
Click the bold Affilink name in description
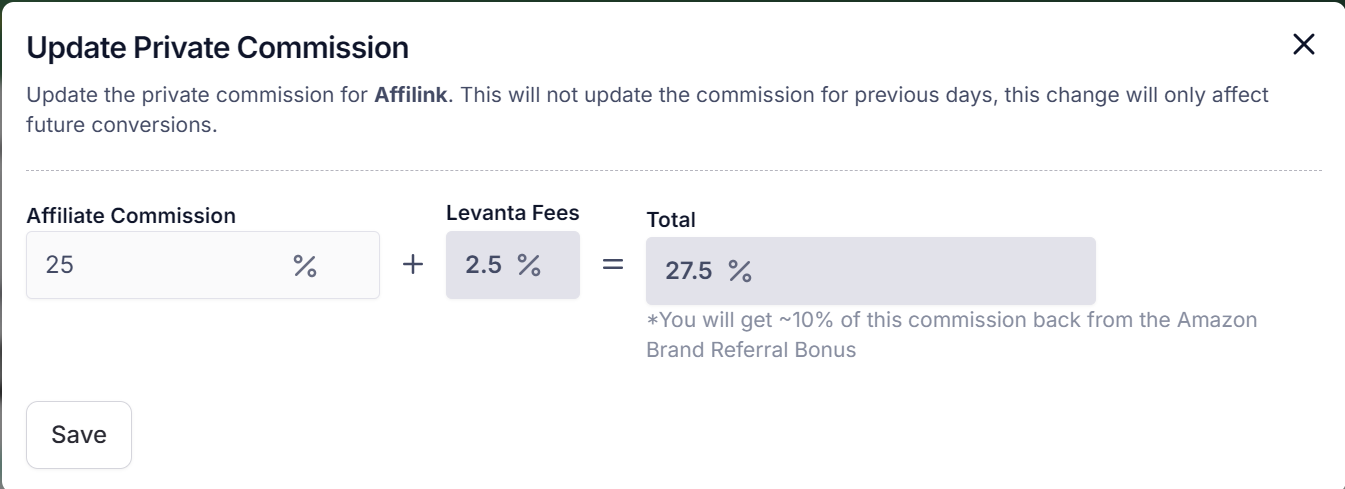coord(413,96)
